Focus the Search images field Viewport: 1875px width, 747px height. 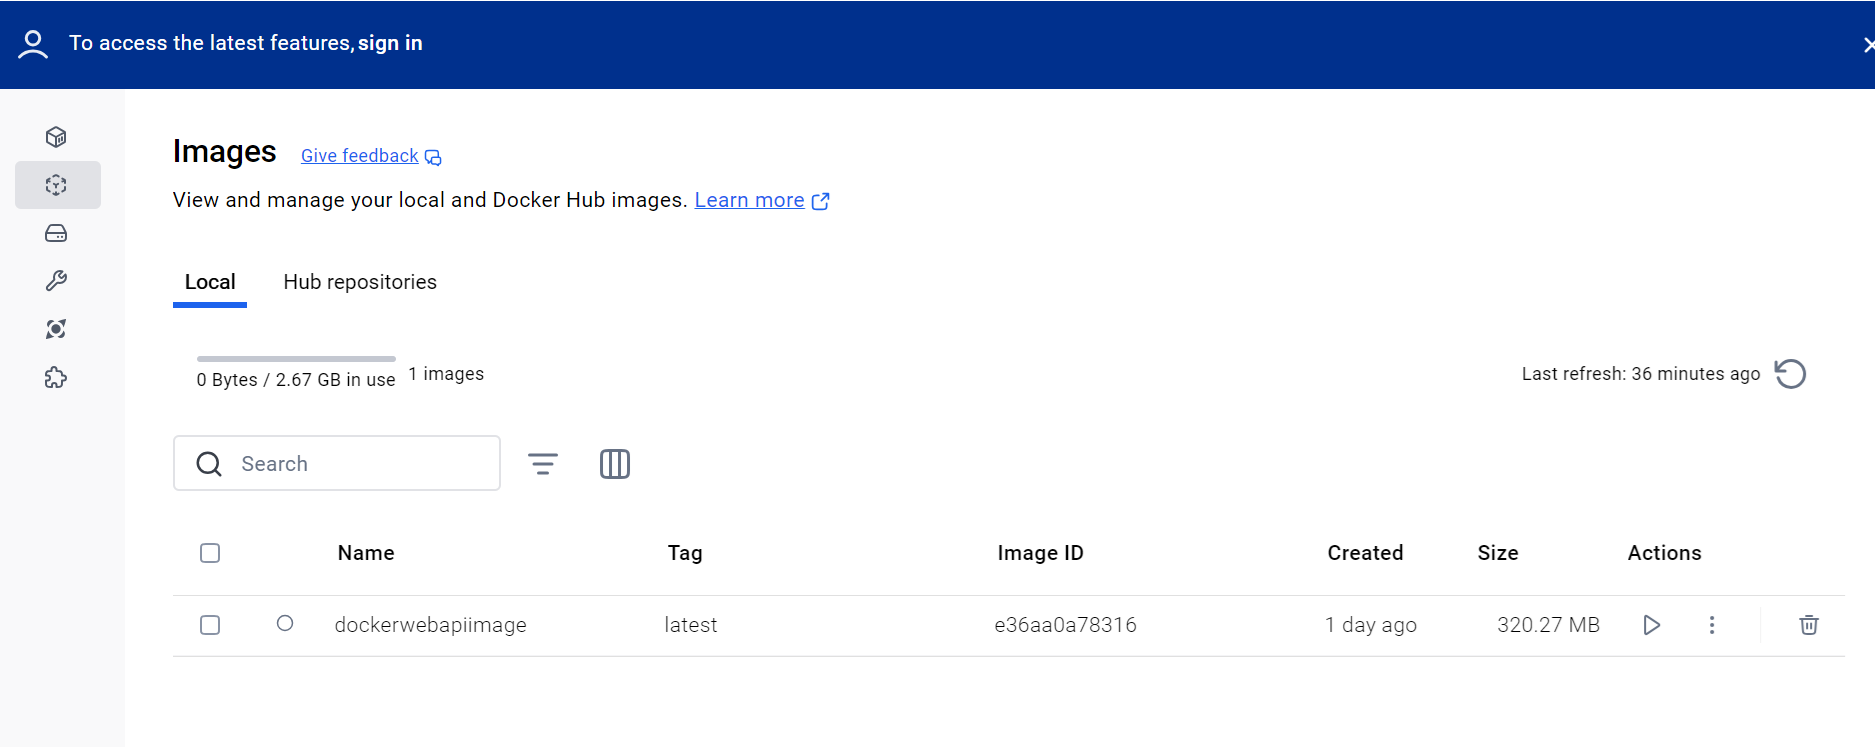(x=337, y=463)
